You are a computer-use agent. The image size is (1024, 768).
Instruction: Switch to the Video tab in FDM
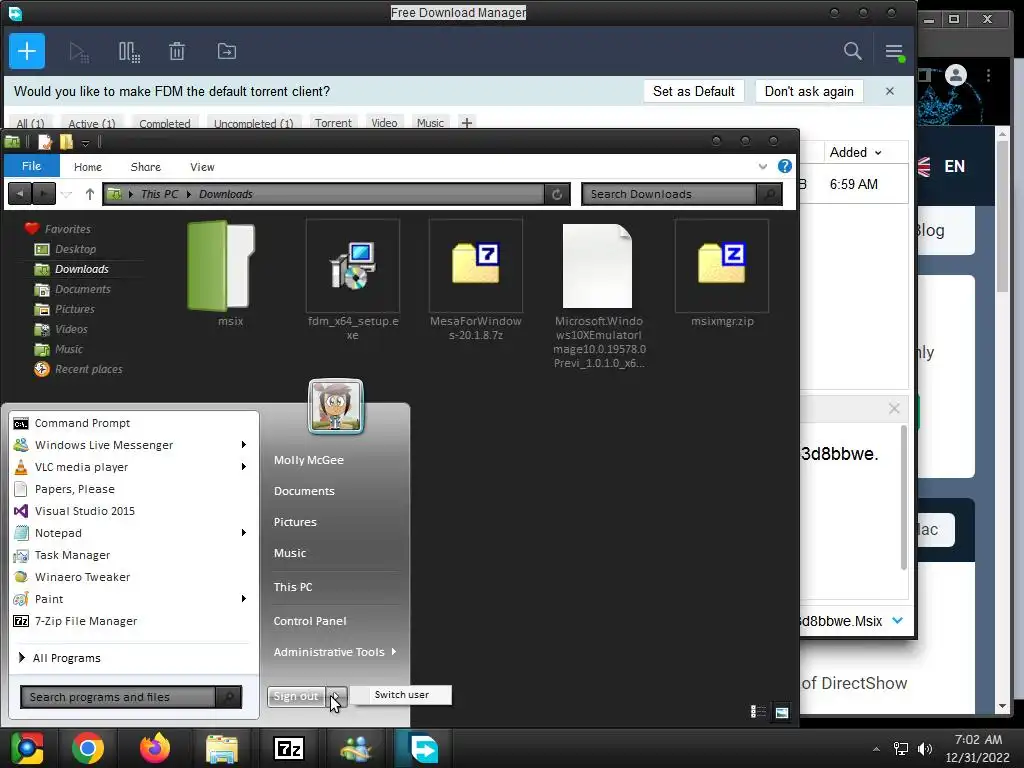[384, 123]
